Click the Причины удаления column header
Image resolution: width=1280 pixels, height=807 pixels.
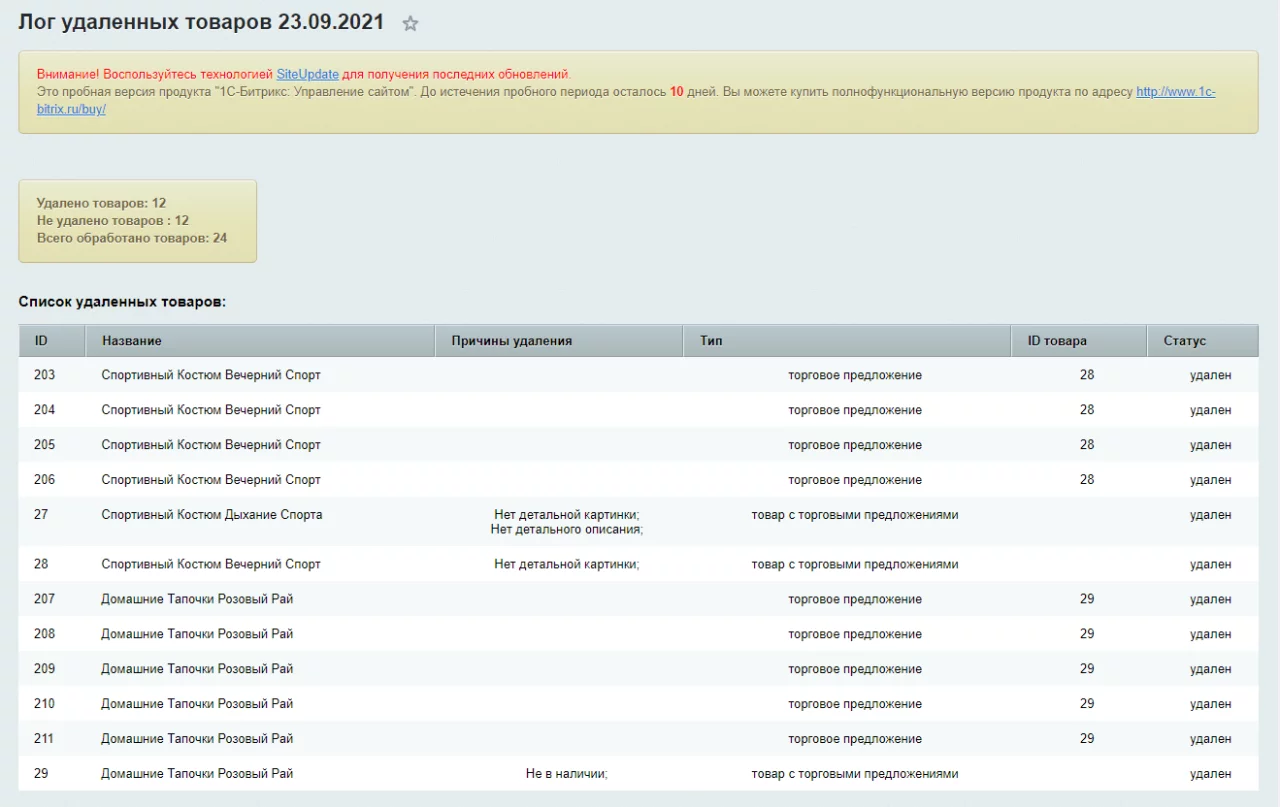point(512,341)
